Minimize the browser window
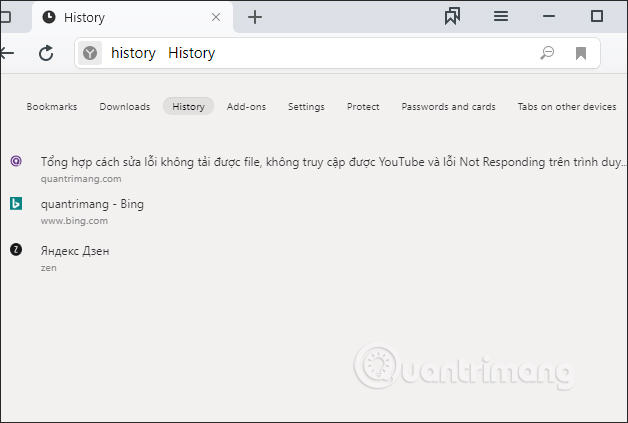 pyautogui.click(x=549, y=16)
